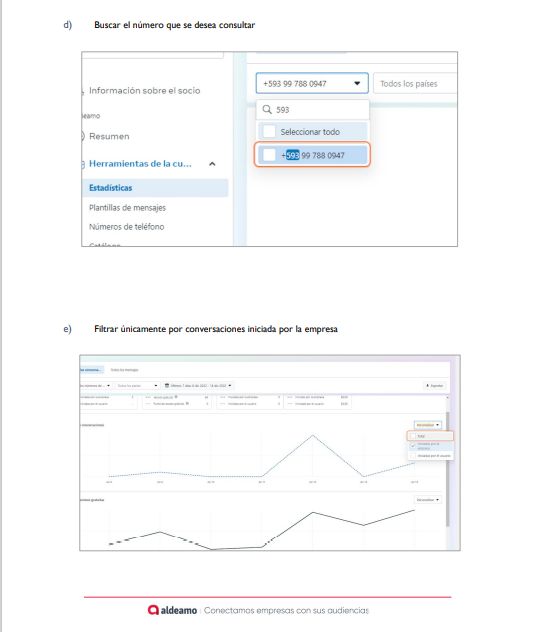Tick the Seleccionar todo checkbox
The height and width of the screenshot is (632, 536).
pyautogui.click(x=269, y=131)
